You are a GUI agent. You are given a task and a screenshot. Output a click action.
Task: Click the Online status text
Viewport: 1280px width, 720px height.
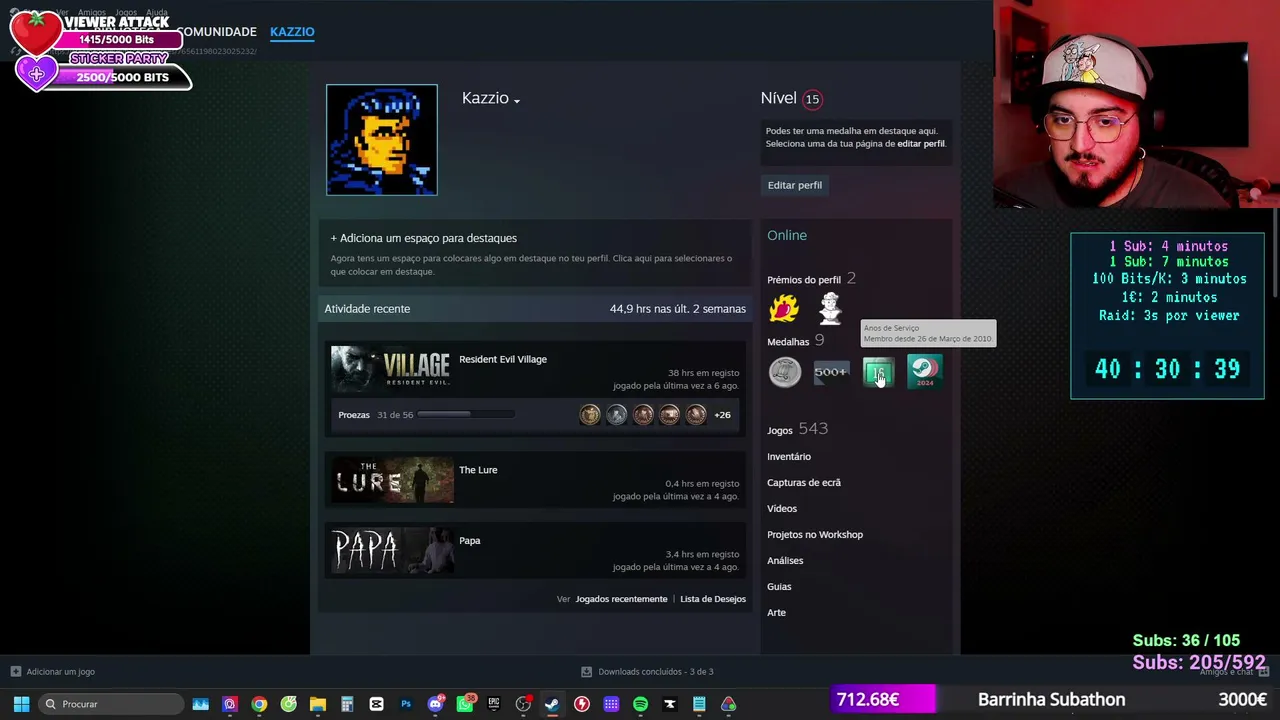[787, 236]
